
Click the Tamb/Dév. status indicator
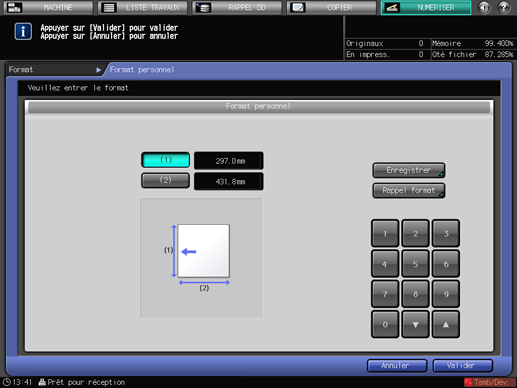point(490,382)
